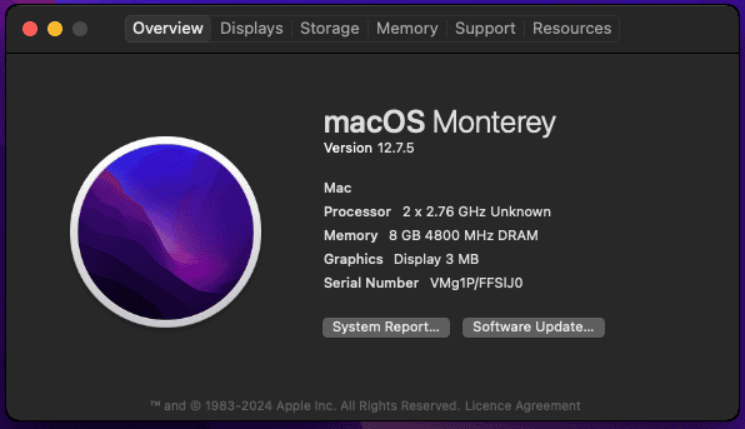Open the Resources tab

coord(572,29)
